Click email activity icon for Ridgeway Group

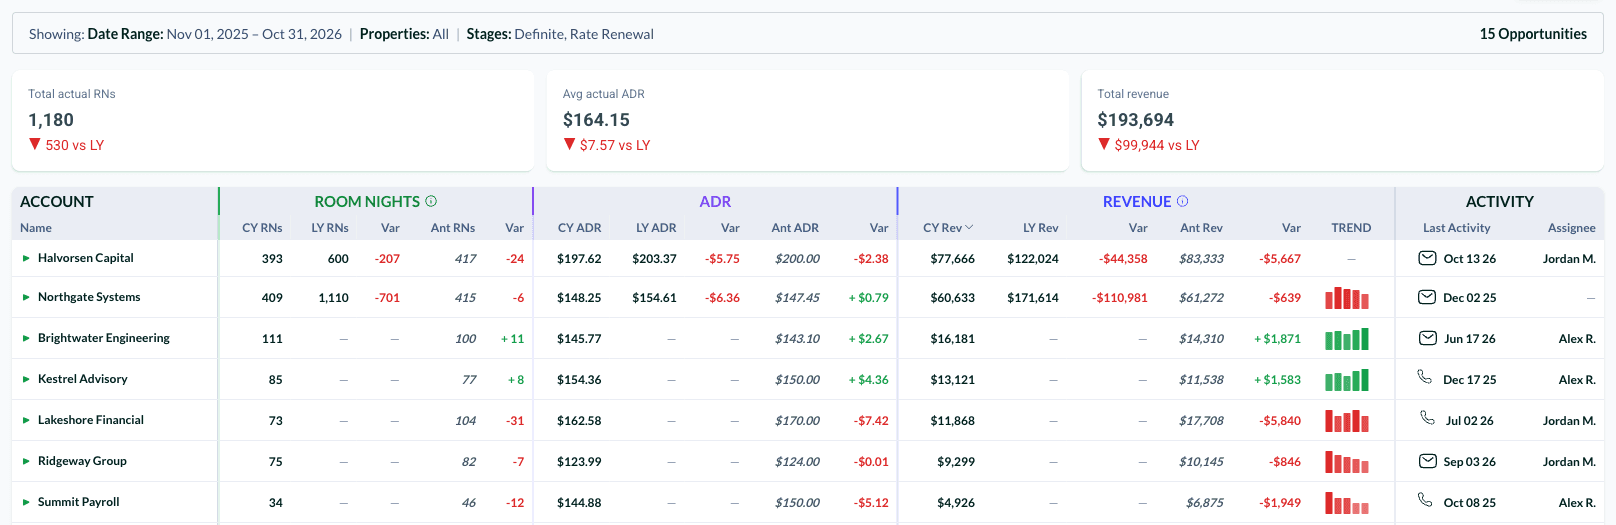pyautogui.click(x=1427, y=461)
